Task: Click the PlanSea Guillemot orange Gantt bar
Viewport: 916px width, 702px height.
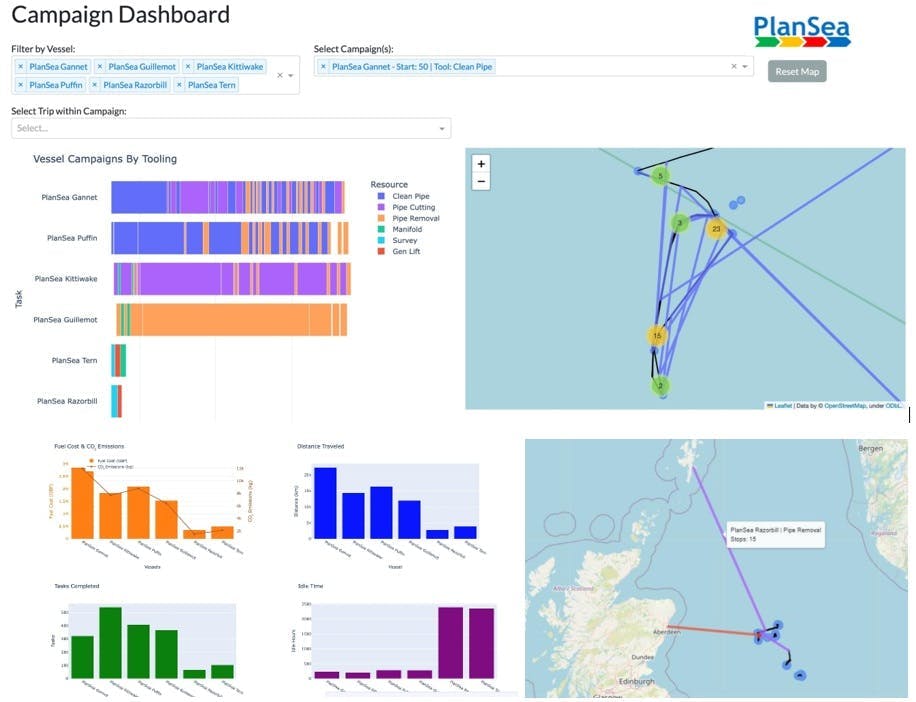Action: coord(230,320)
